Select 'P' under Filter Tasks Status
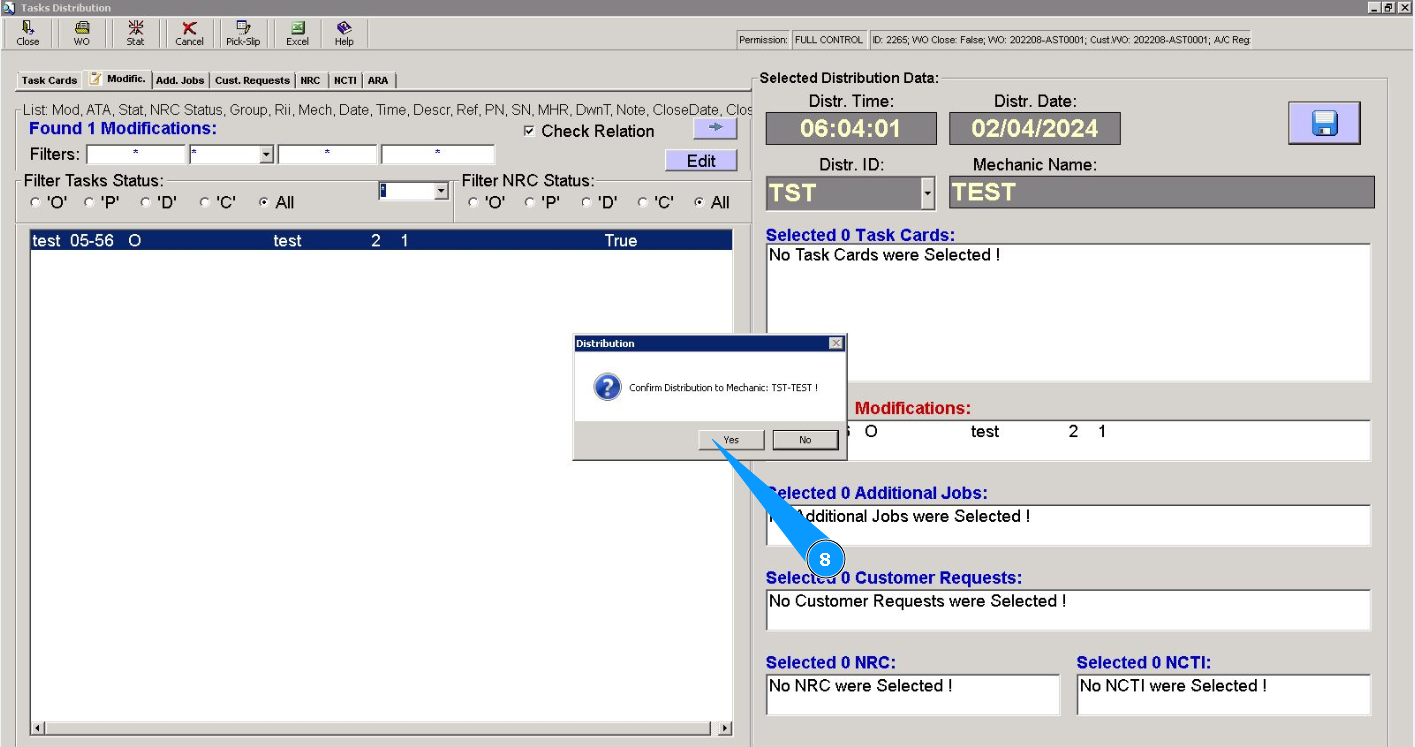The height and width of the screenshot is (747, 1415). [89, 203]
